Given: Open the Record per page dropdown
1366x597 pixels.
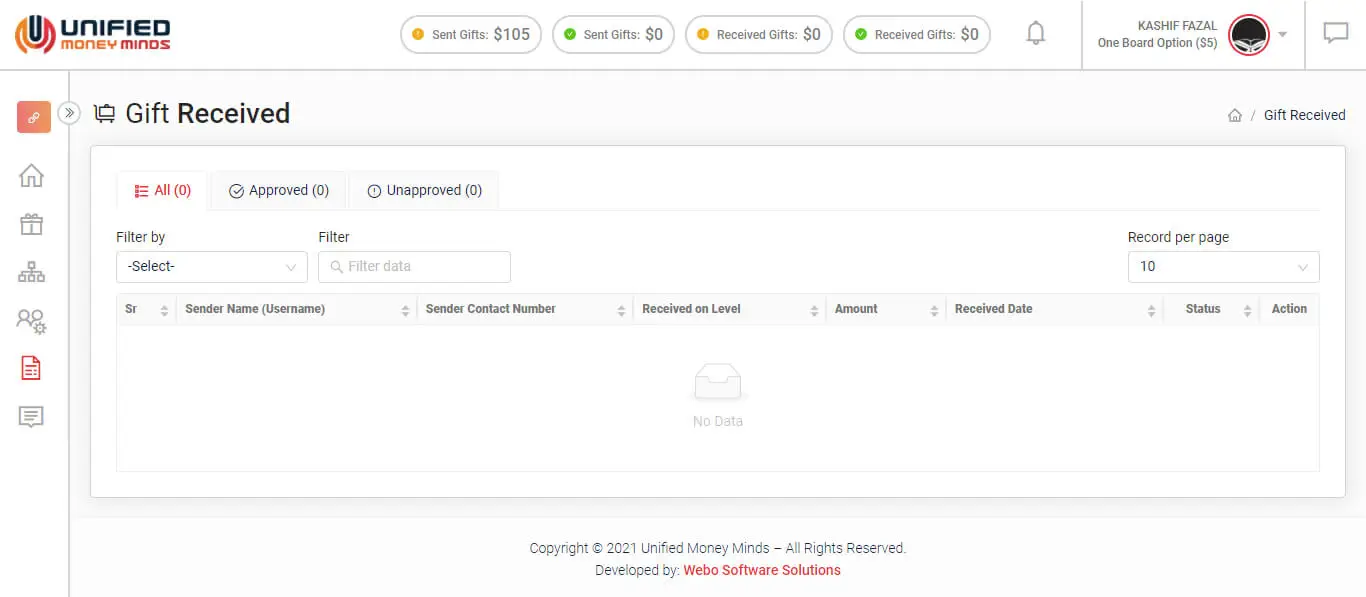Looking at the screenshot, I should (1223, 267).
